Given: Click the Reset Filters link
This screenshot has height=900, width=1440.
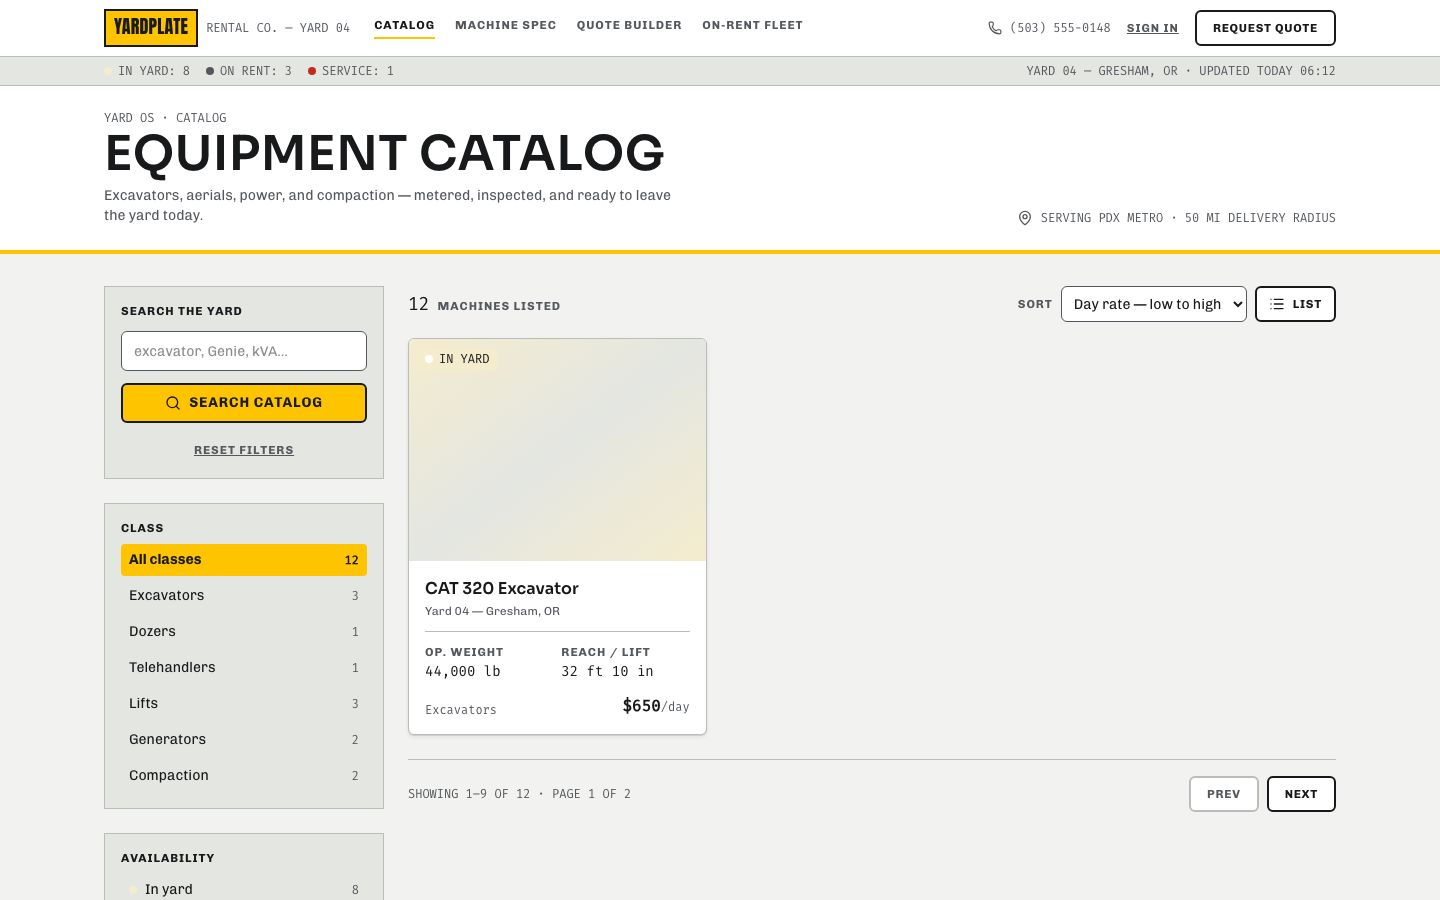Looking at the screenshot, I should (x=244, y=450).
